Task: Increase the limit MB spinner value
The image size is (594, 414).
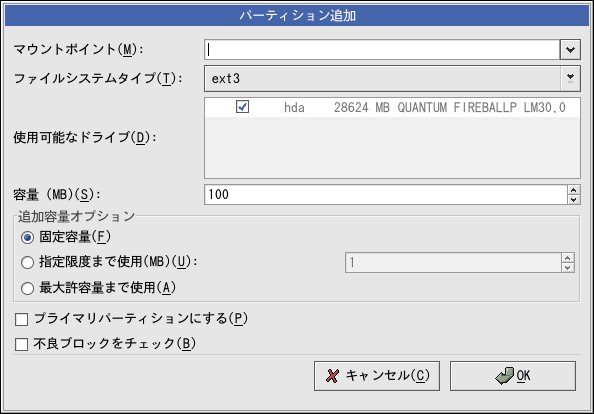Action: point(567,258)
